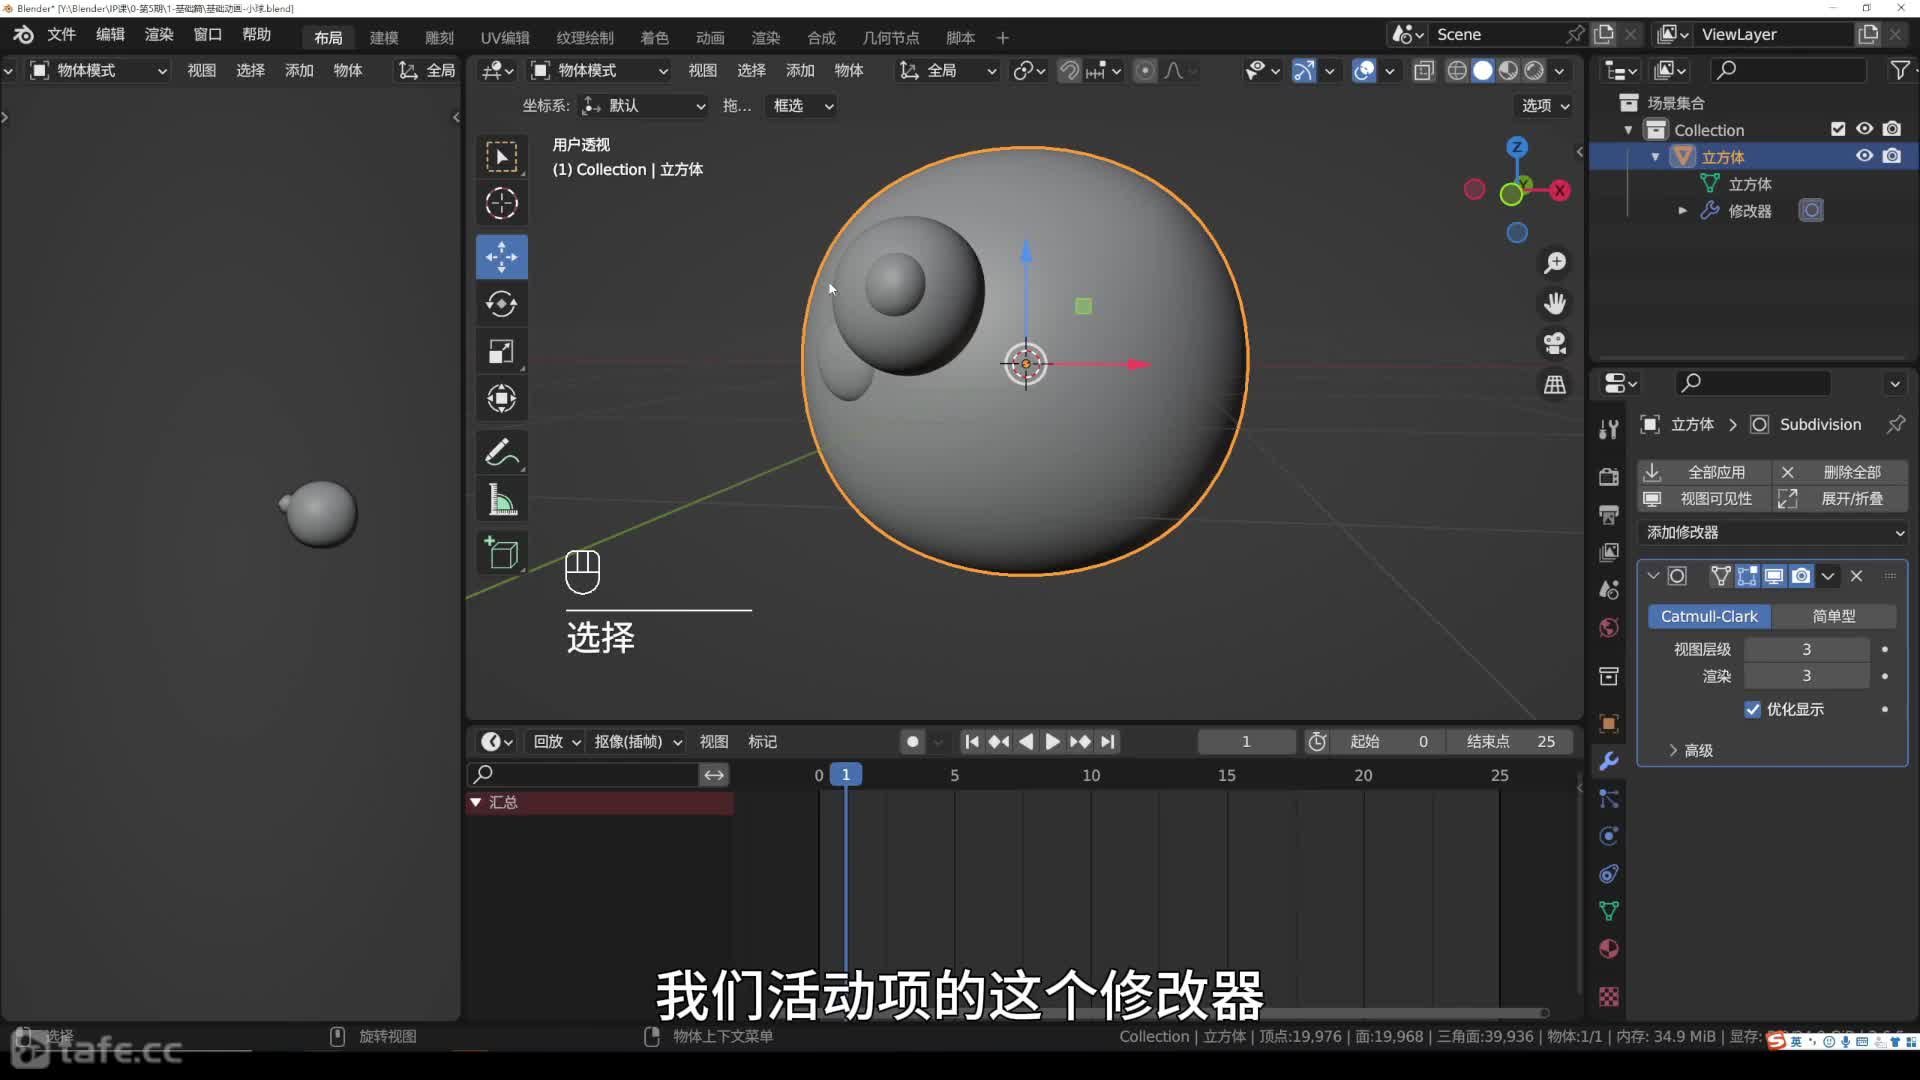Open the Tool properties tab

click(x=1609, y=430)
